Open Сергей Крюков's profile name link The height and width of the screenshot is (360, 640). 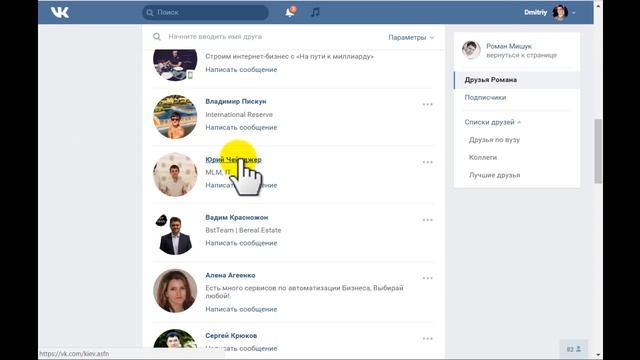point(231,336)
